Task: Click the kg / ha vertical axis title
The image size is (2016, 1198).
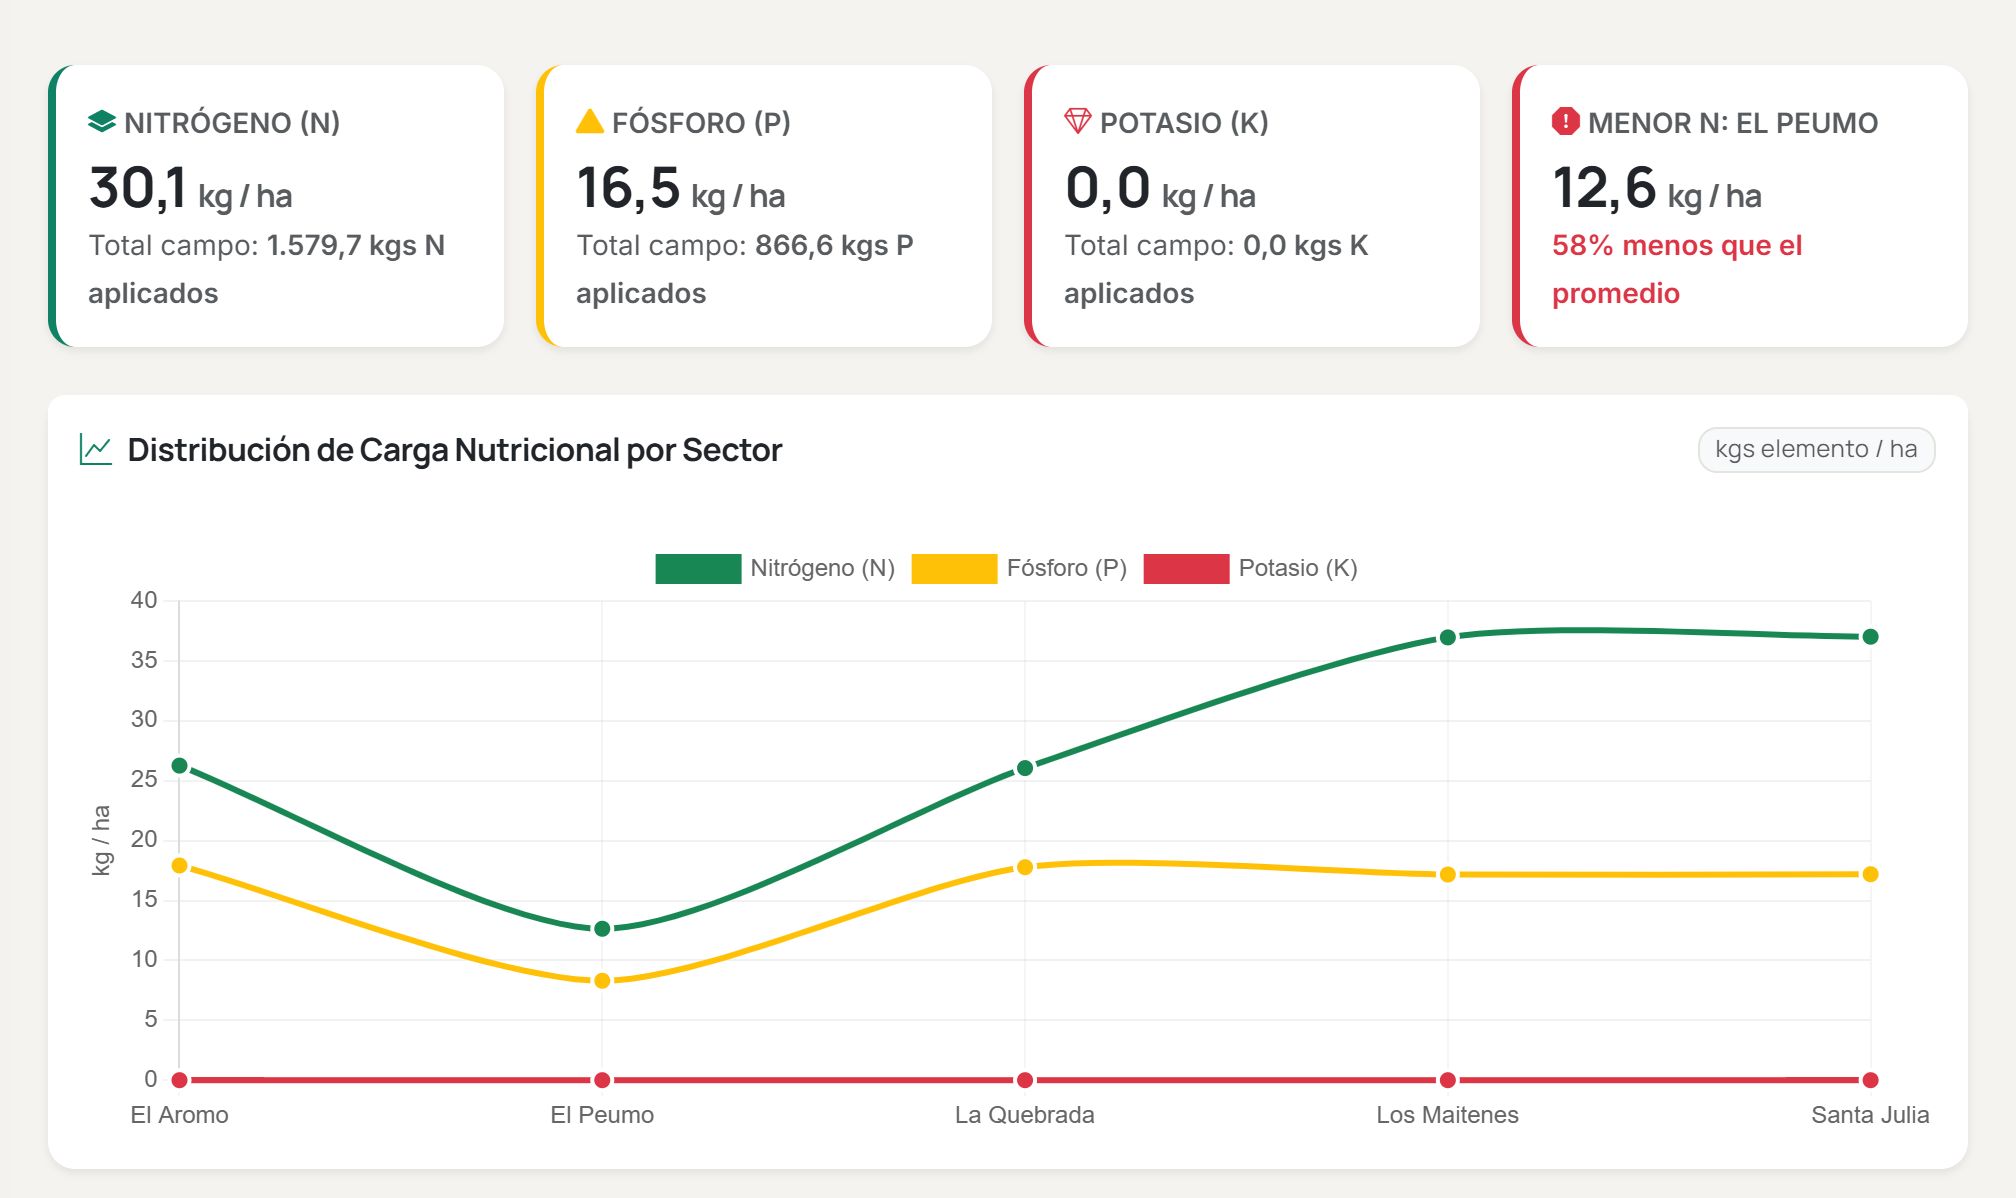Action: coord(101,840)
